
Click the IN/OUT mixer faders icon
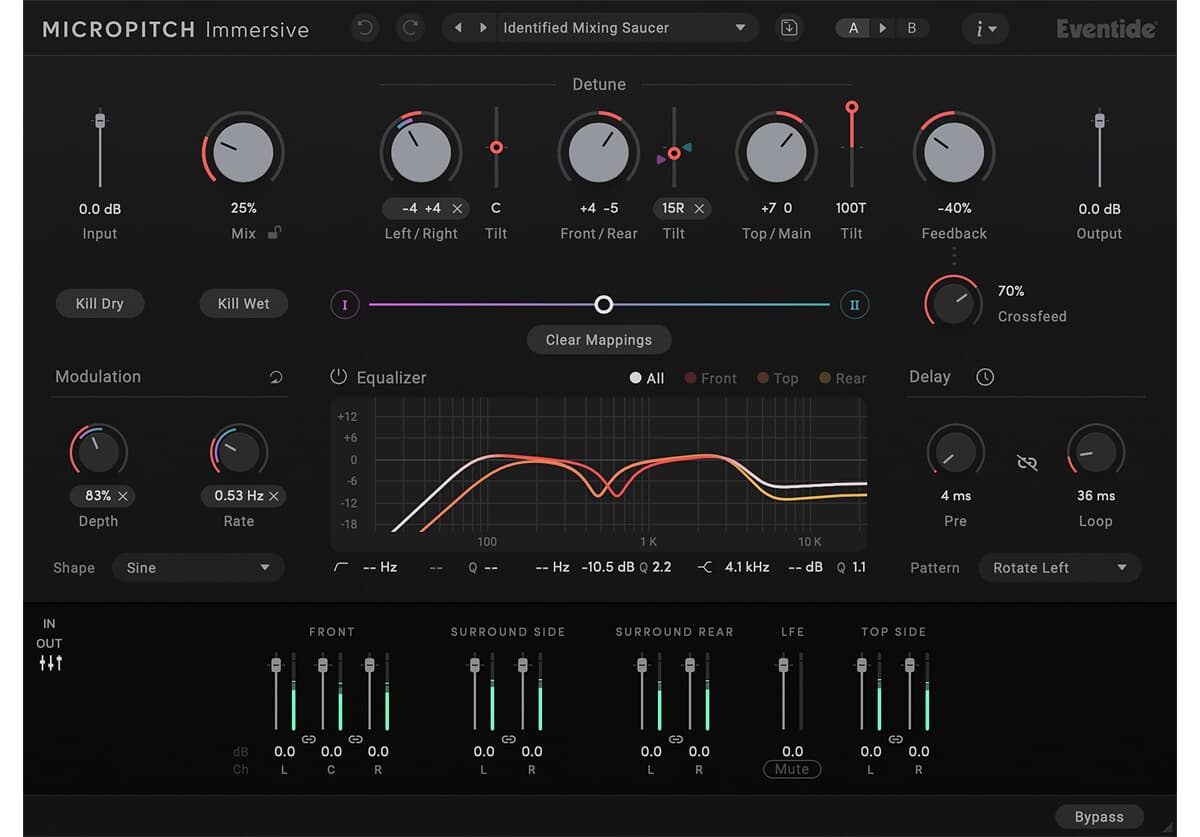(49, 661)
